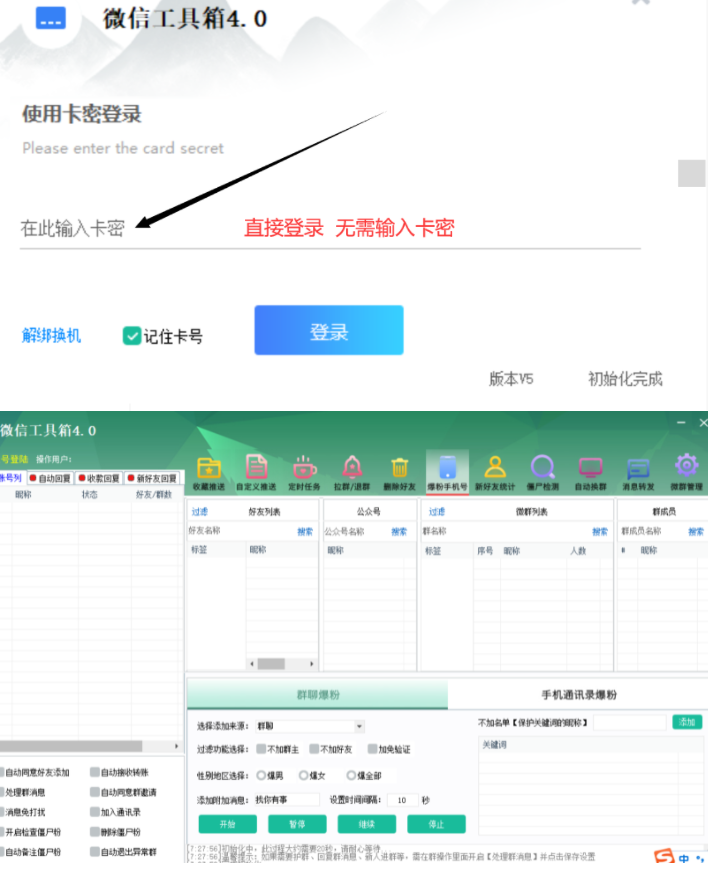Screen dimensions: 708x871
Task: Switch to 手机通讯录爆粉 tab
Action: click(x=578, y=695)
